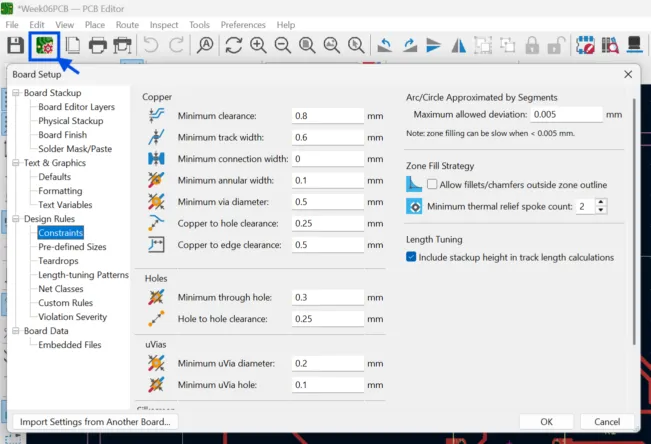Click the Refresh view icon
This screenshot has height=444, width=651.
pos(234,45)
